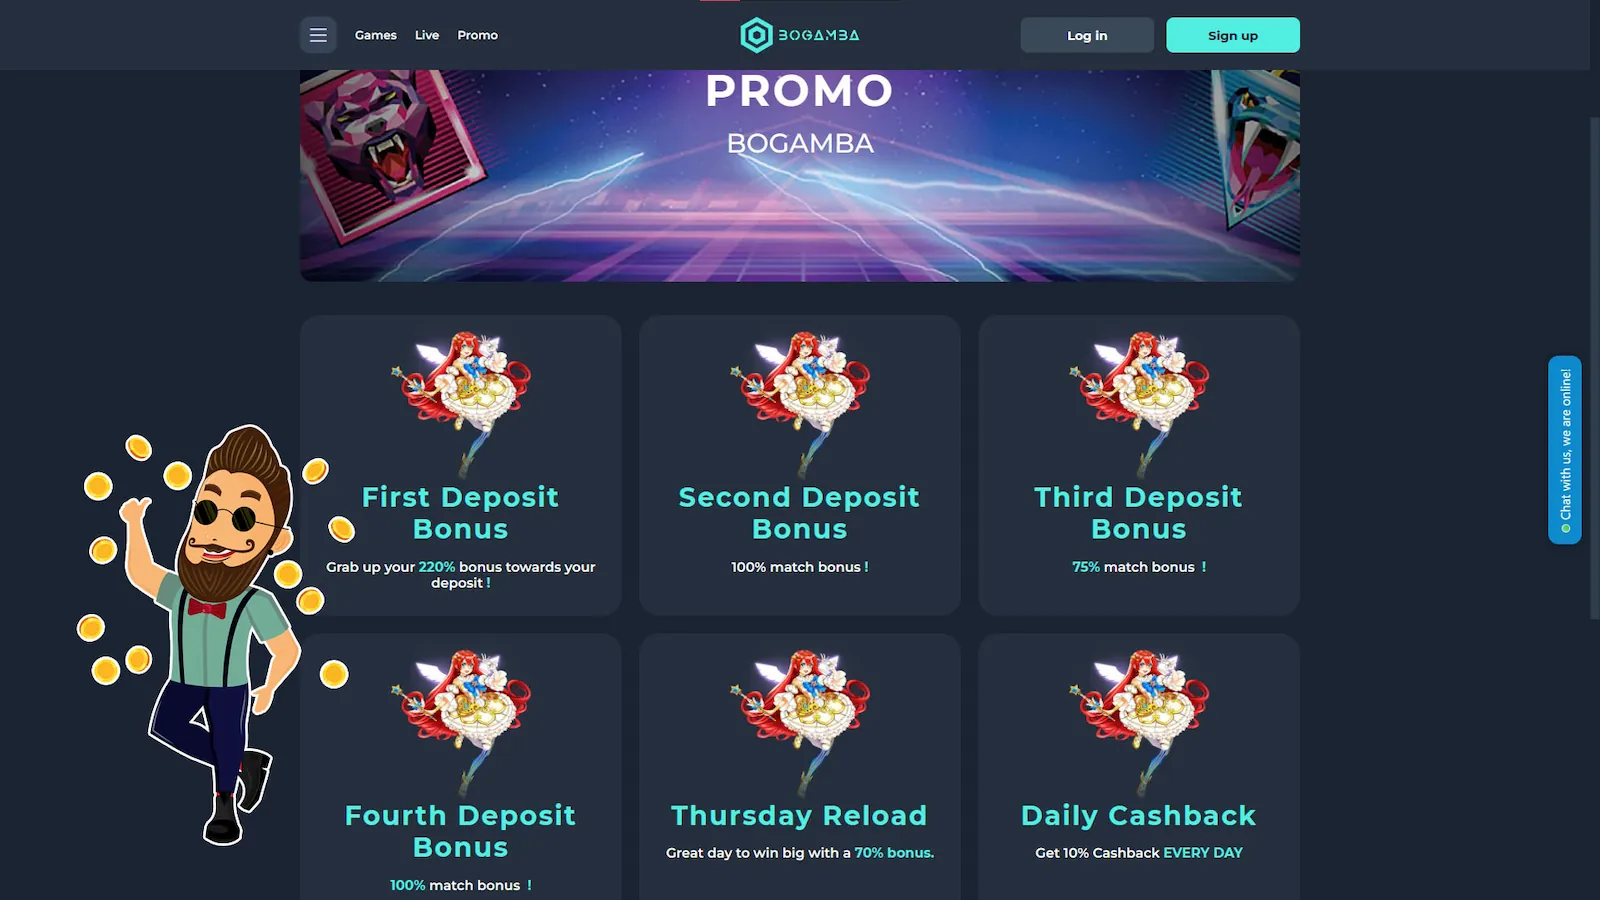This screenshot has width=1600, height=900.
Task: Open the Second Deposit Bonus title
Action: (x=800, y=513)
